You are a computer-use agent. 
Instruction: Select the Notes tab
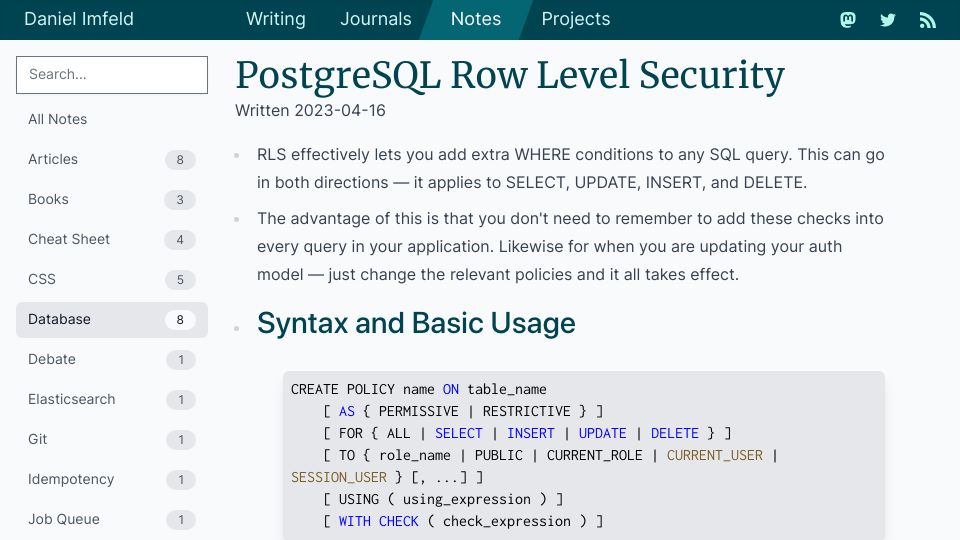click(476, 19)
